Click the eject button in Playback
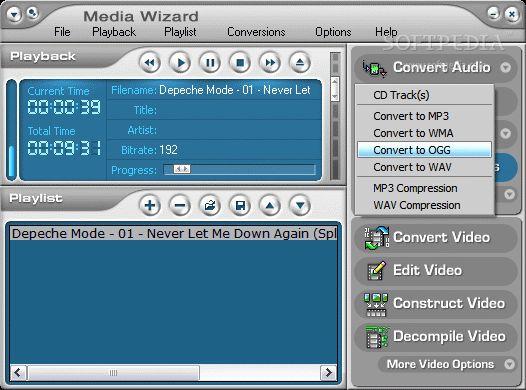The image size is (526, 390). click(300, 63)
